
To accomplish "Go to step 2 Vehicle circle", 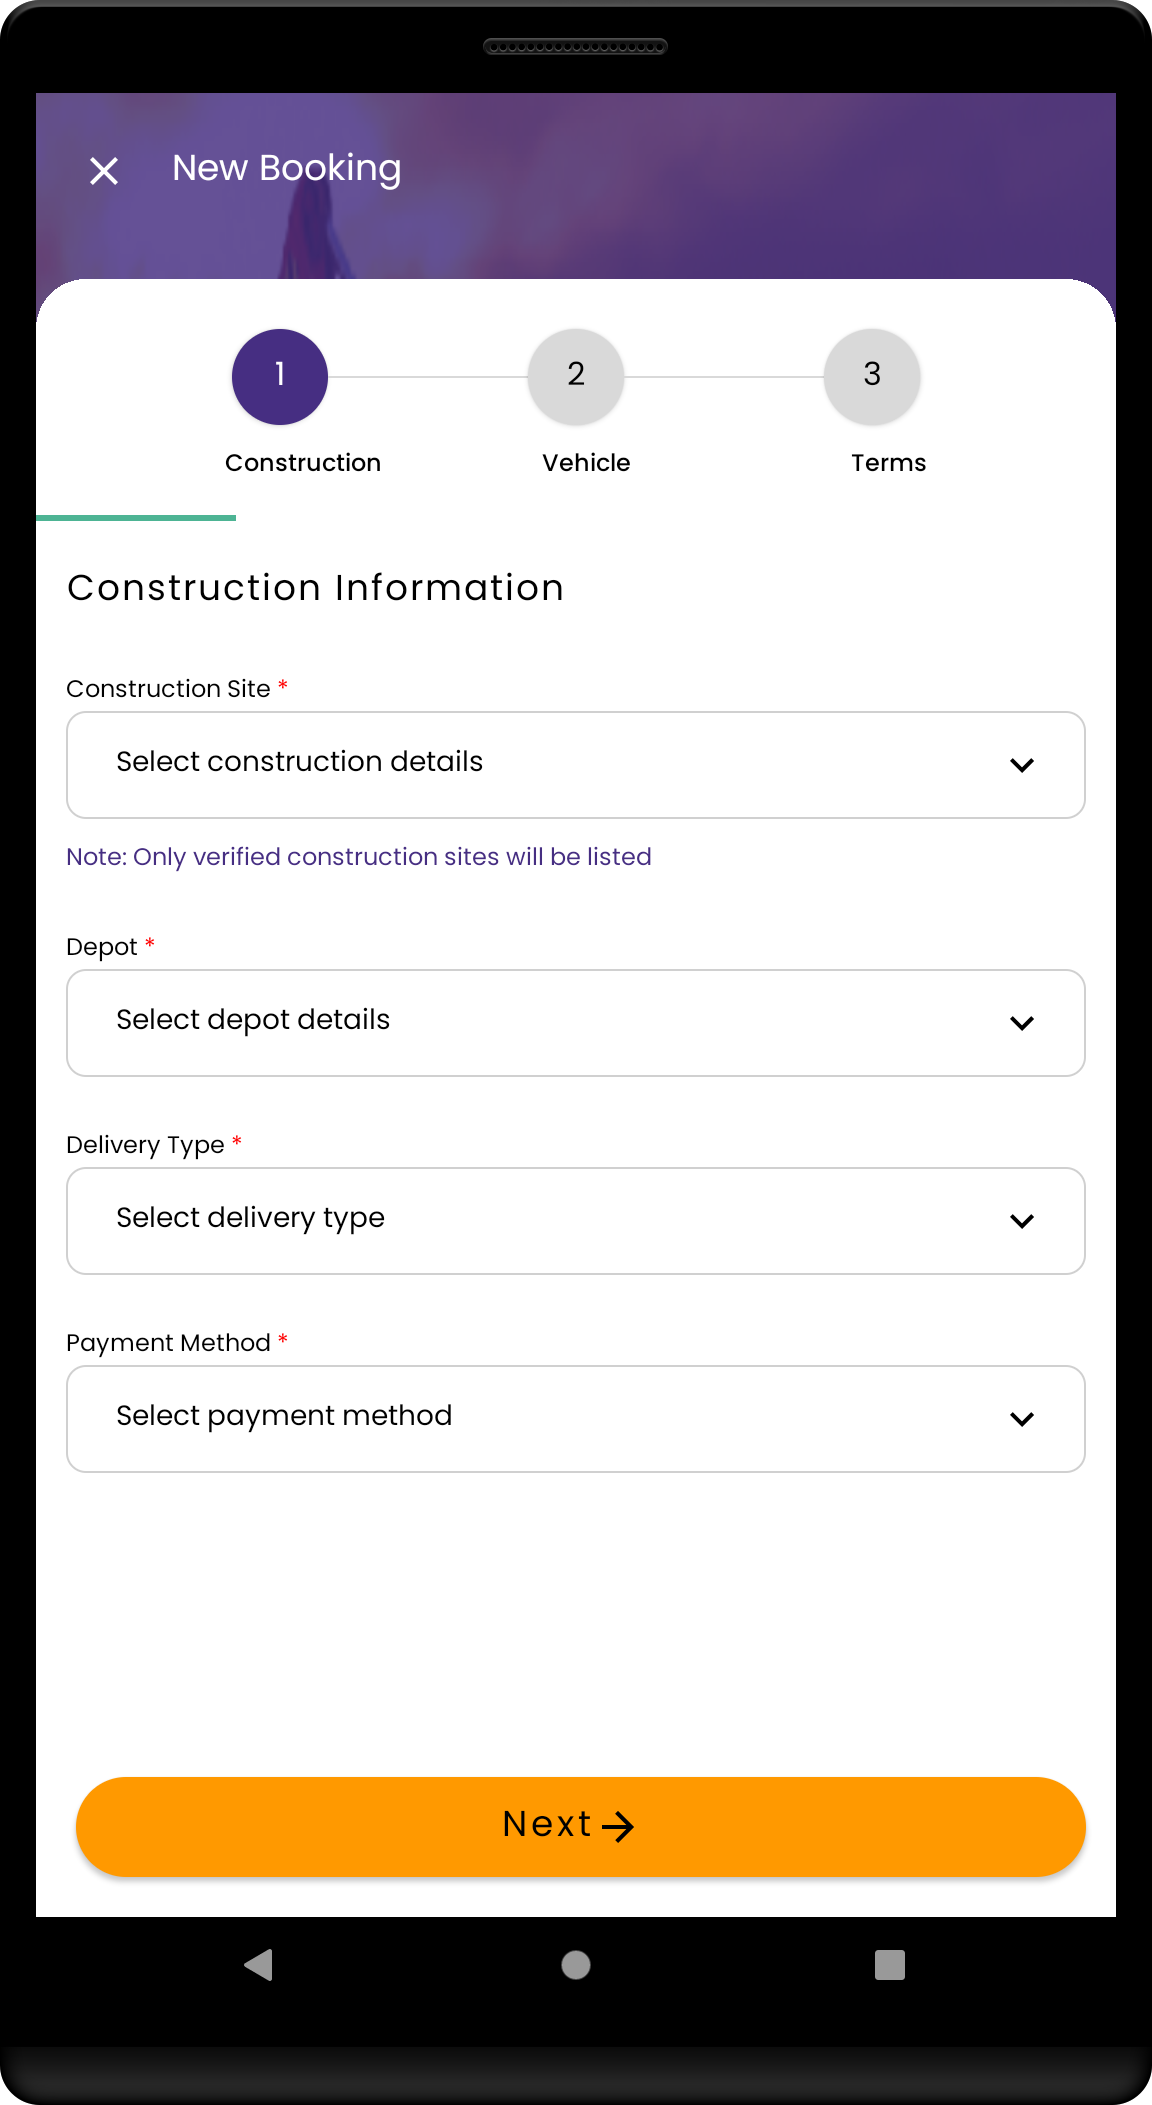I will pyautogui.click(x=576, y=377).
